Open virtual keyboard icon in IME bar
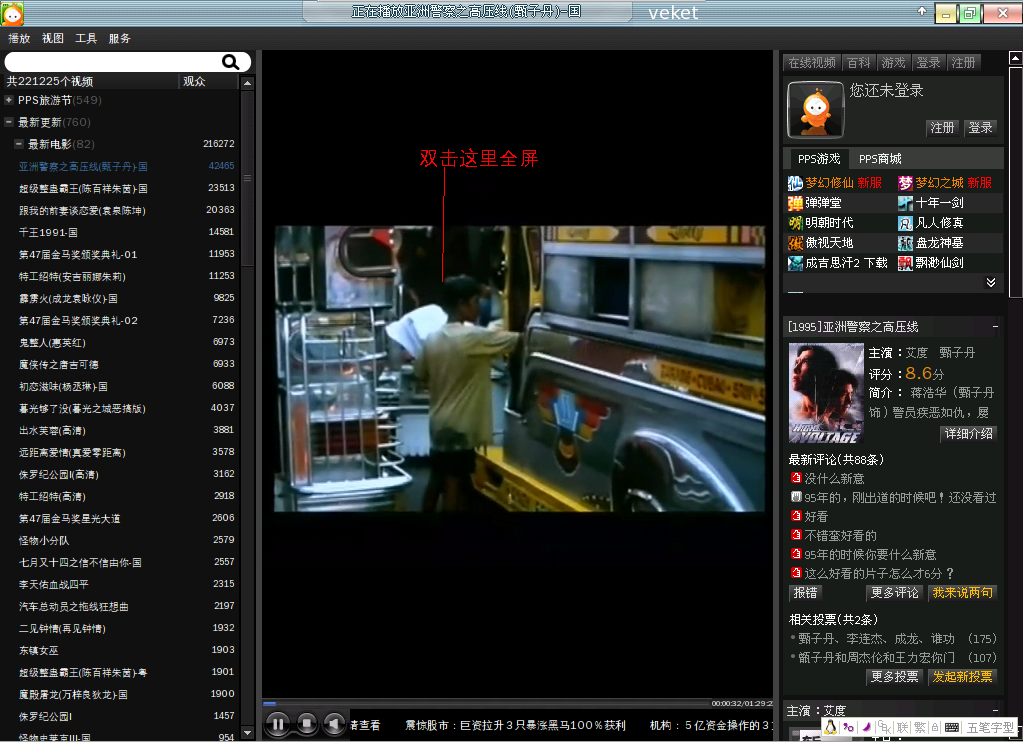1023x743 pixels. click(x=952, y=727)
